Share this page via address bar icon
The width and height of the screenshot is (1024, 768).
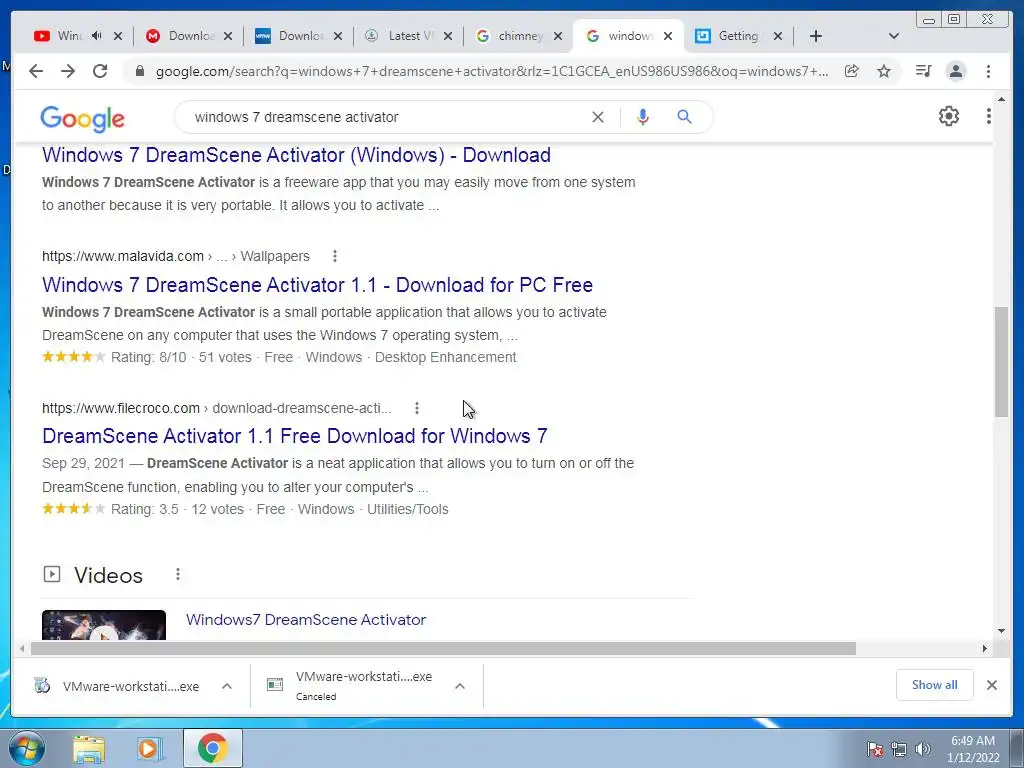coord(852,71)
